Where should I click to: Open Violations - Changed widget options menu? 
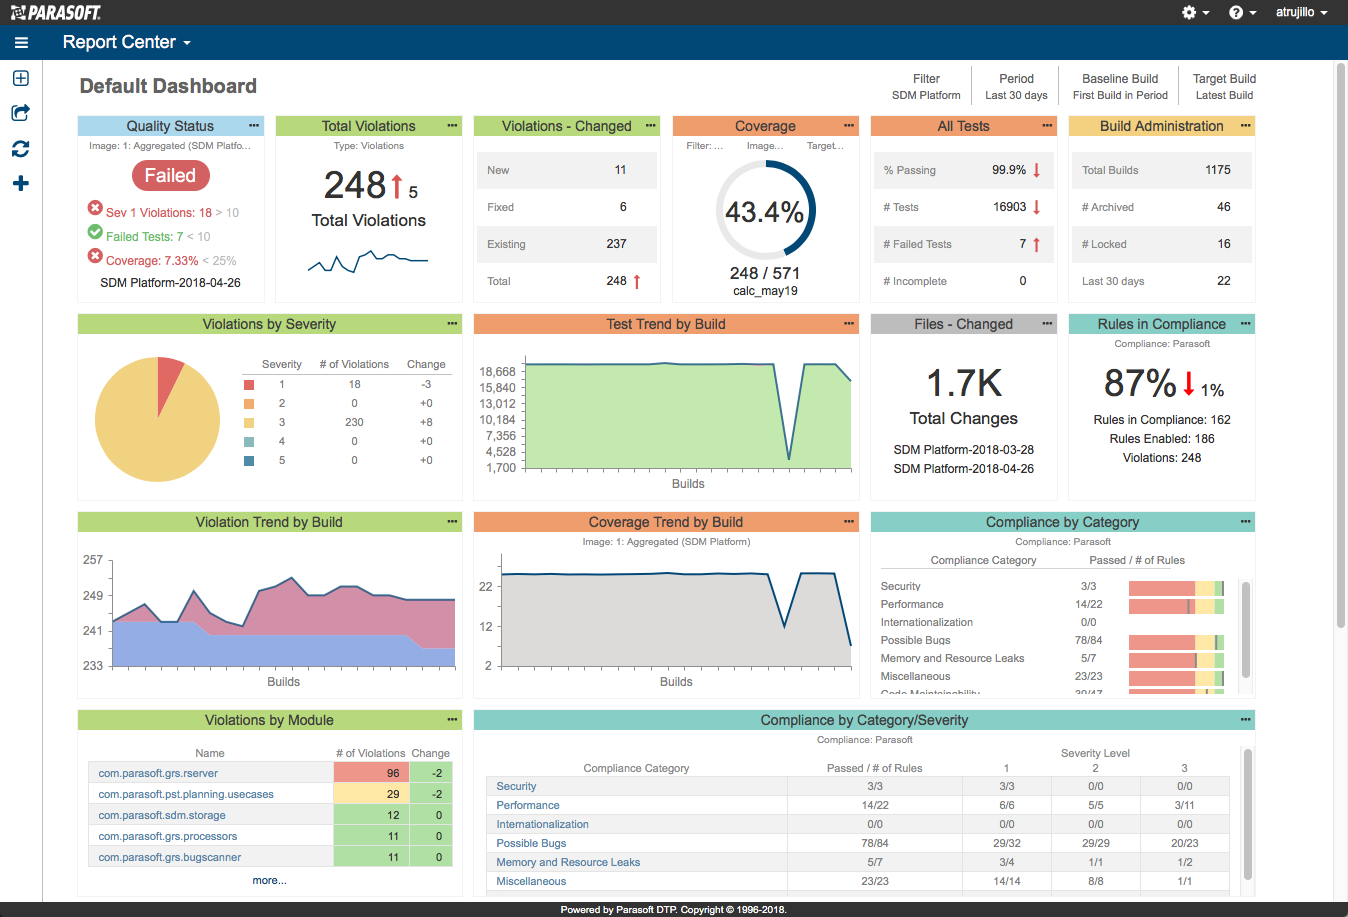click(x=650, y=126)
